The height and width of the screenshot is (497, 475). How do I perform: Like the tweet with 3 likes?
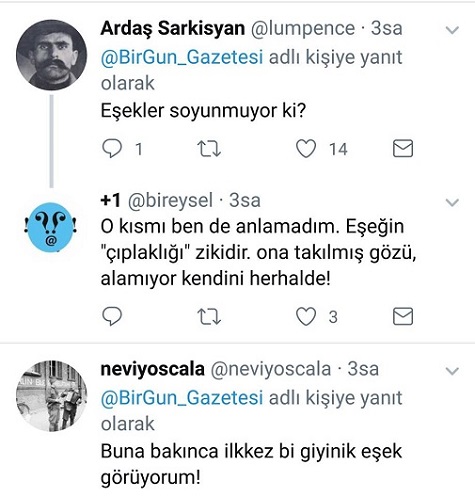[x=306, y=316]
